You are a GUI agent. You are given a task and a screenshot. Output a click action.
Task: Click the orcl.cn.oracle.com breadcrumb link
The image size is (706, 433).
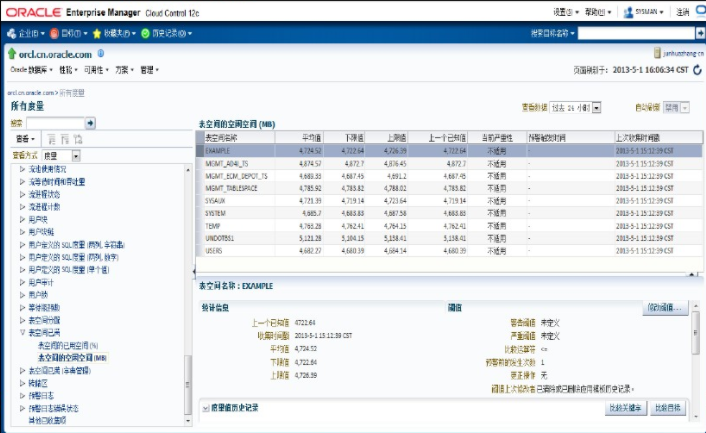tap(31, 93)
